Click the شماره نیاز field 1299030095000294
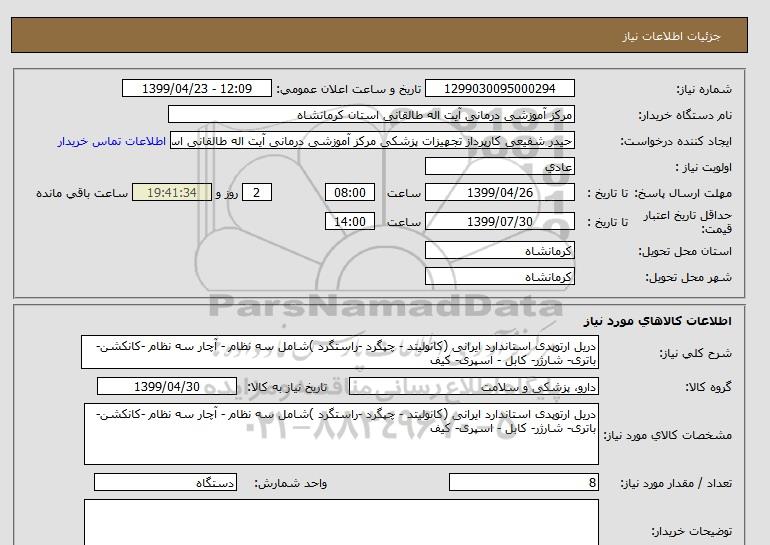Image resolution: width=770 pixels, height=545 pixels. coord(499,88)
